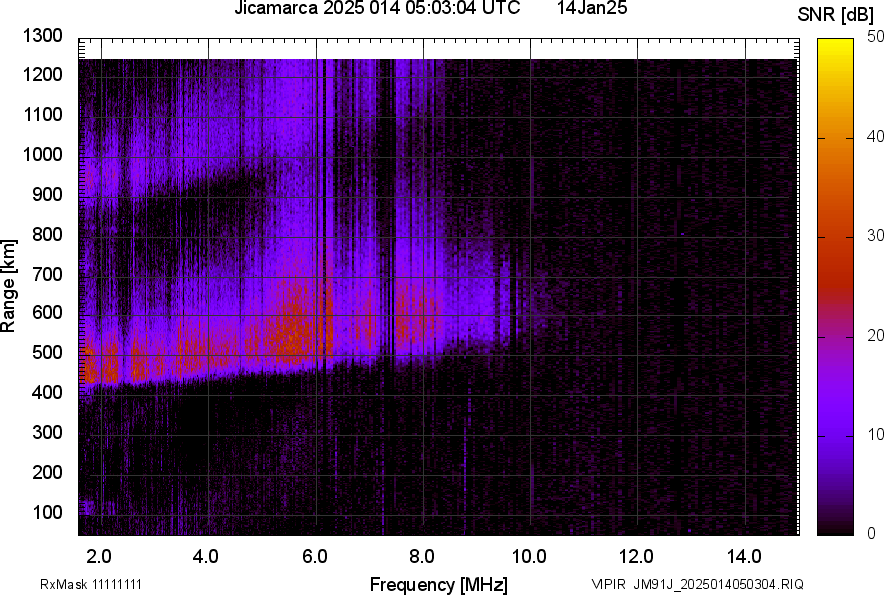The height and width of the screenshot is (595, 884).
Task: Click the 100 range tick label
Action: (x=47, y=512)
